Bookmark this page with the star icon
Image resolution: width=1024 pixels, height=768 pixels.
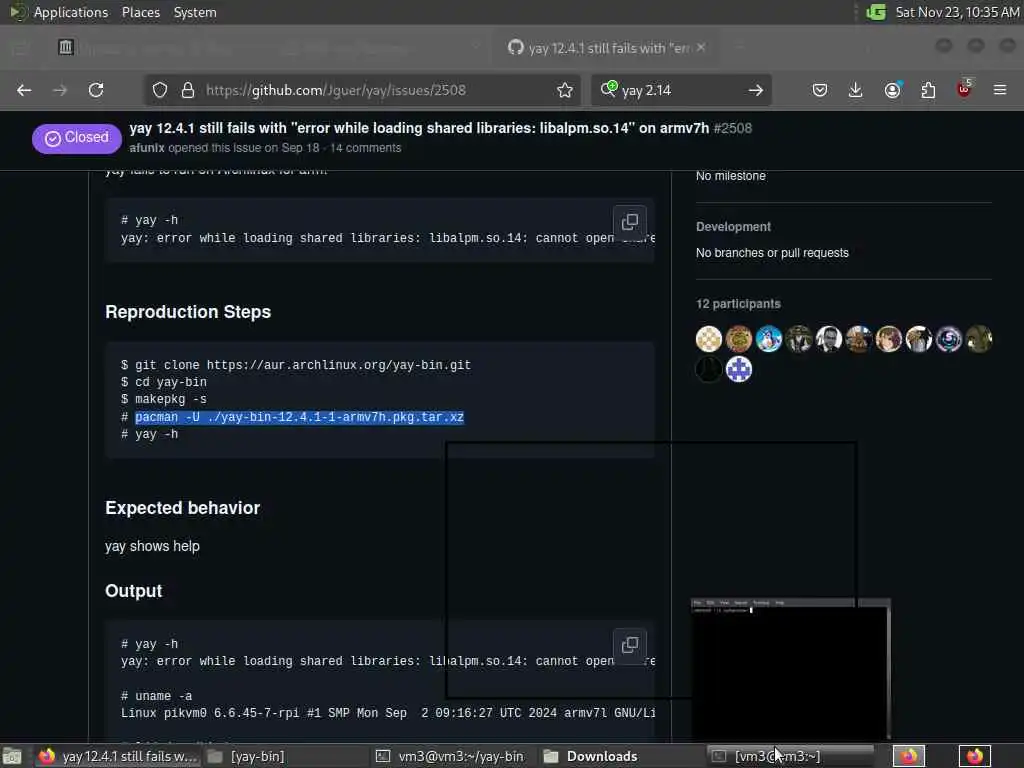[x=565, y=90]
